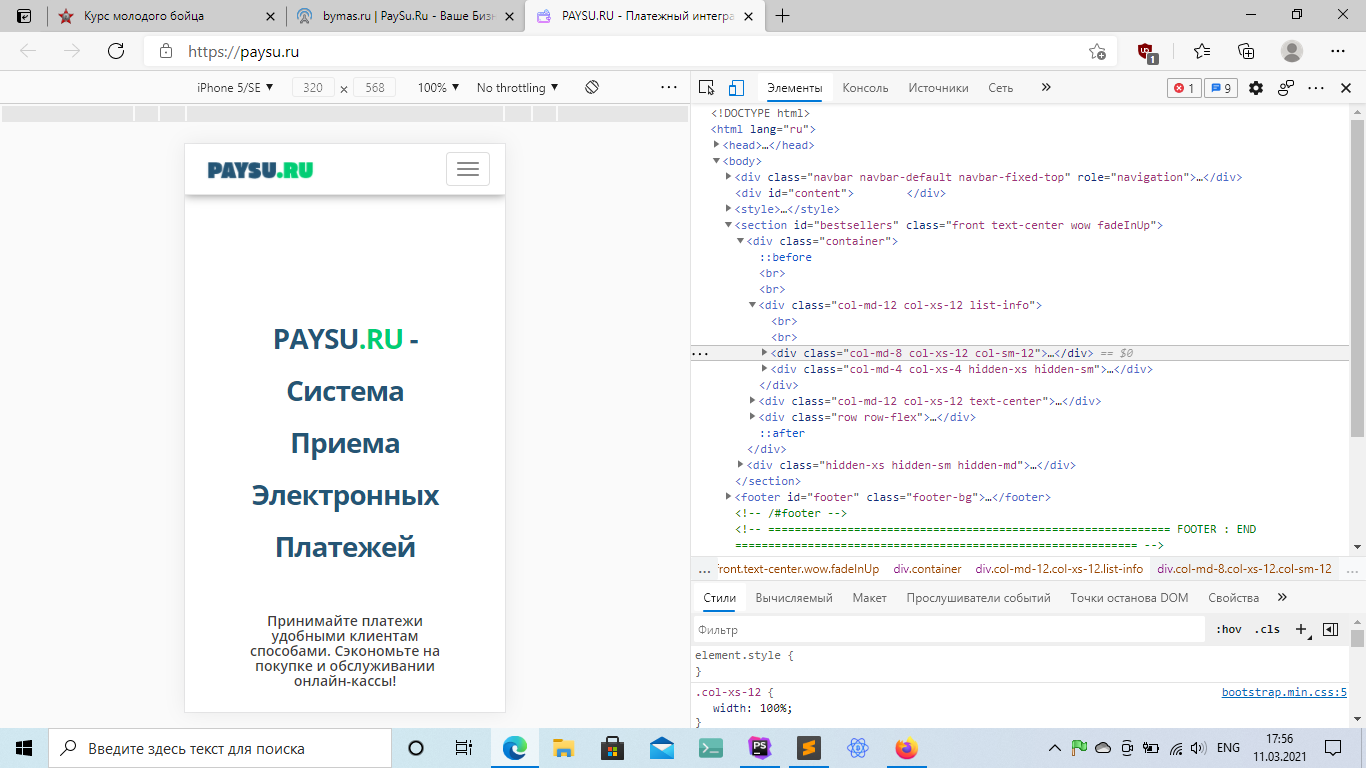This screenshot has width=1366, height=768.
Task: Click the Elements panel vertical scrollbar
Action: tap(1357, 280)
